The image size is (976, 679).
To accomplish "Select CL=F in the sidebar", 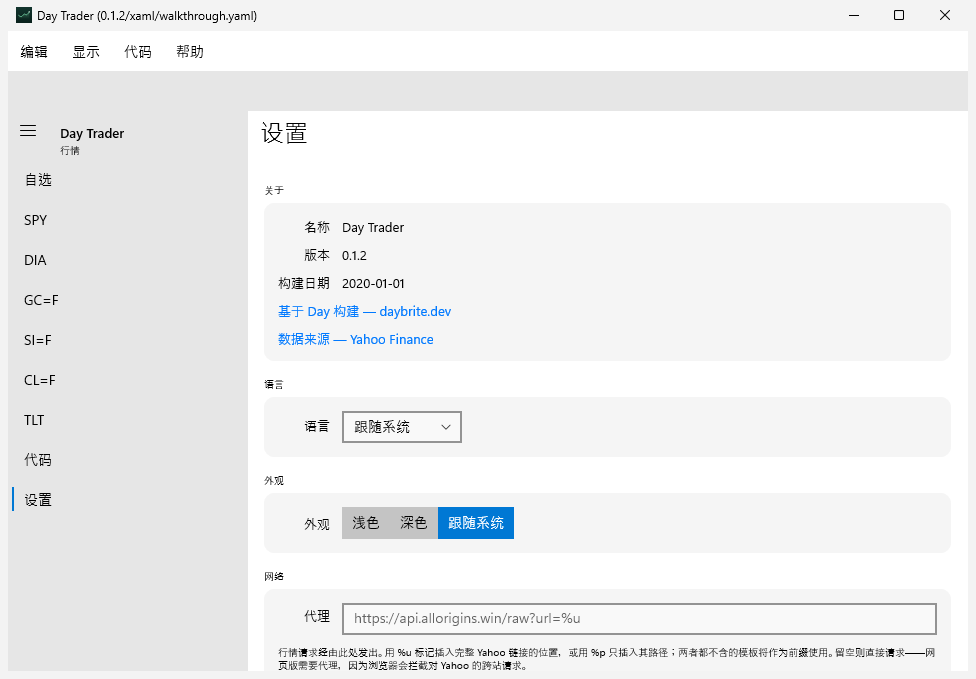I will pos(127,380).
